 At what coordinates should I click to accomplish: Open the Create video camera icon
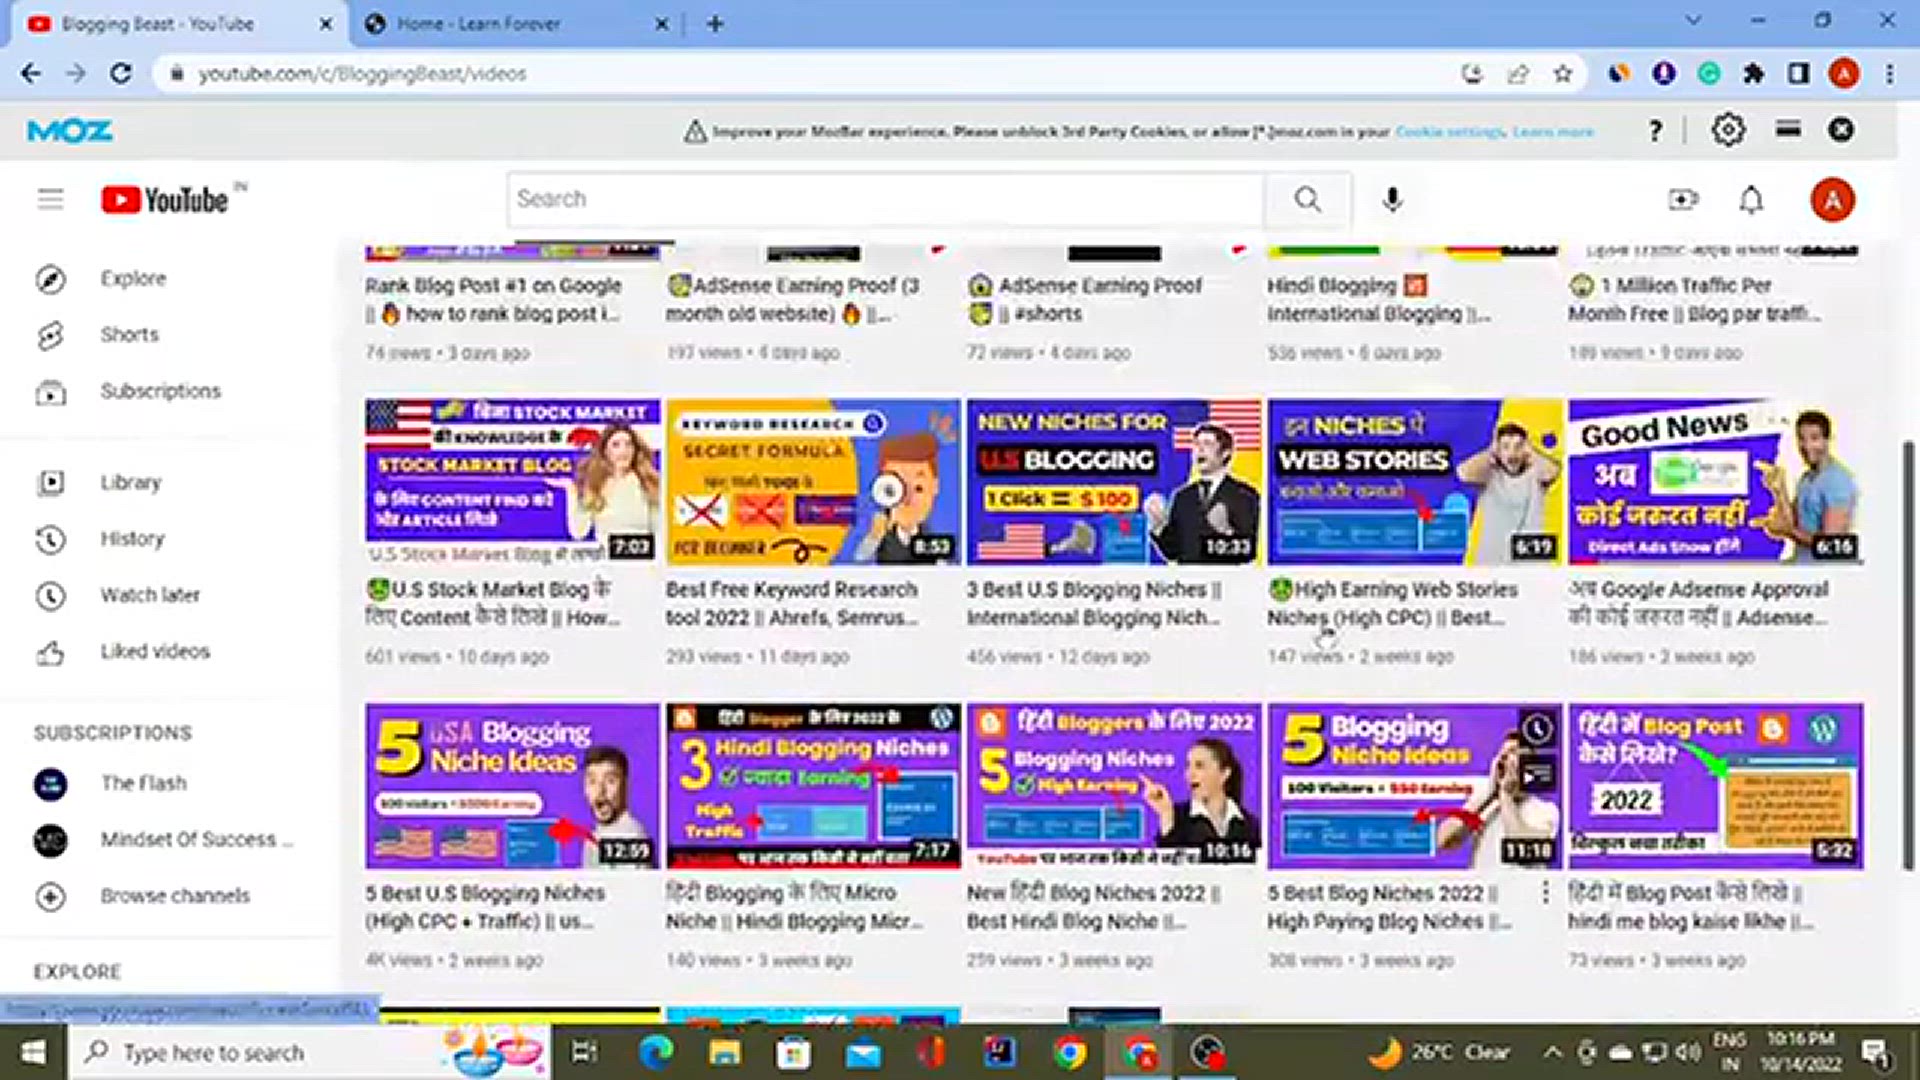pyautogui.click(x=1683, y=200)
